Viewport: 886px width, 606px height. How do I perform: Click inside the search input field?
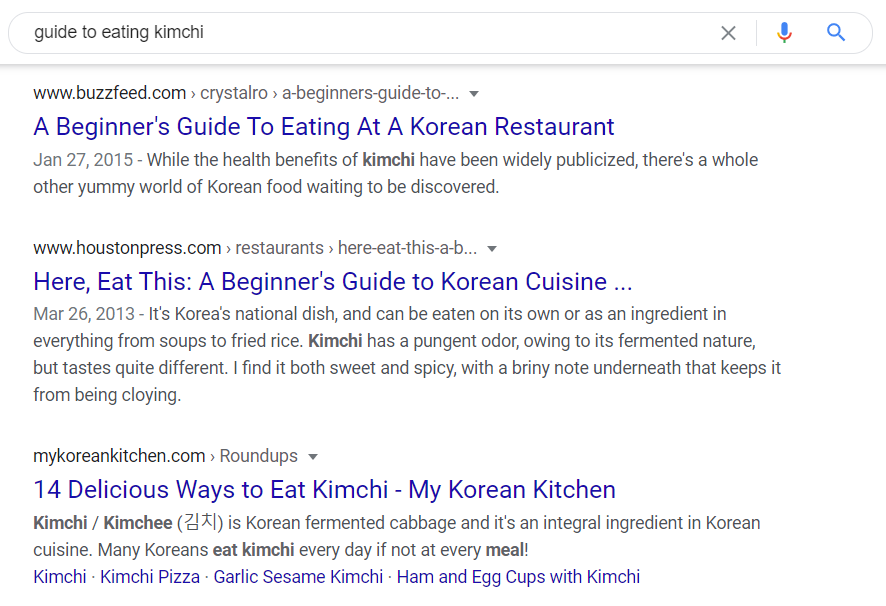(300, 32)
